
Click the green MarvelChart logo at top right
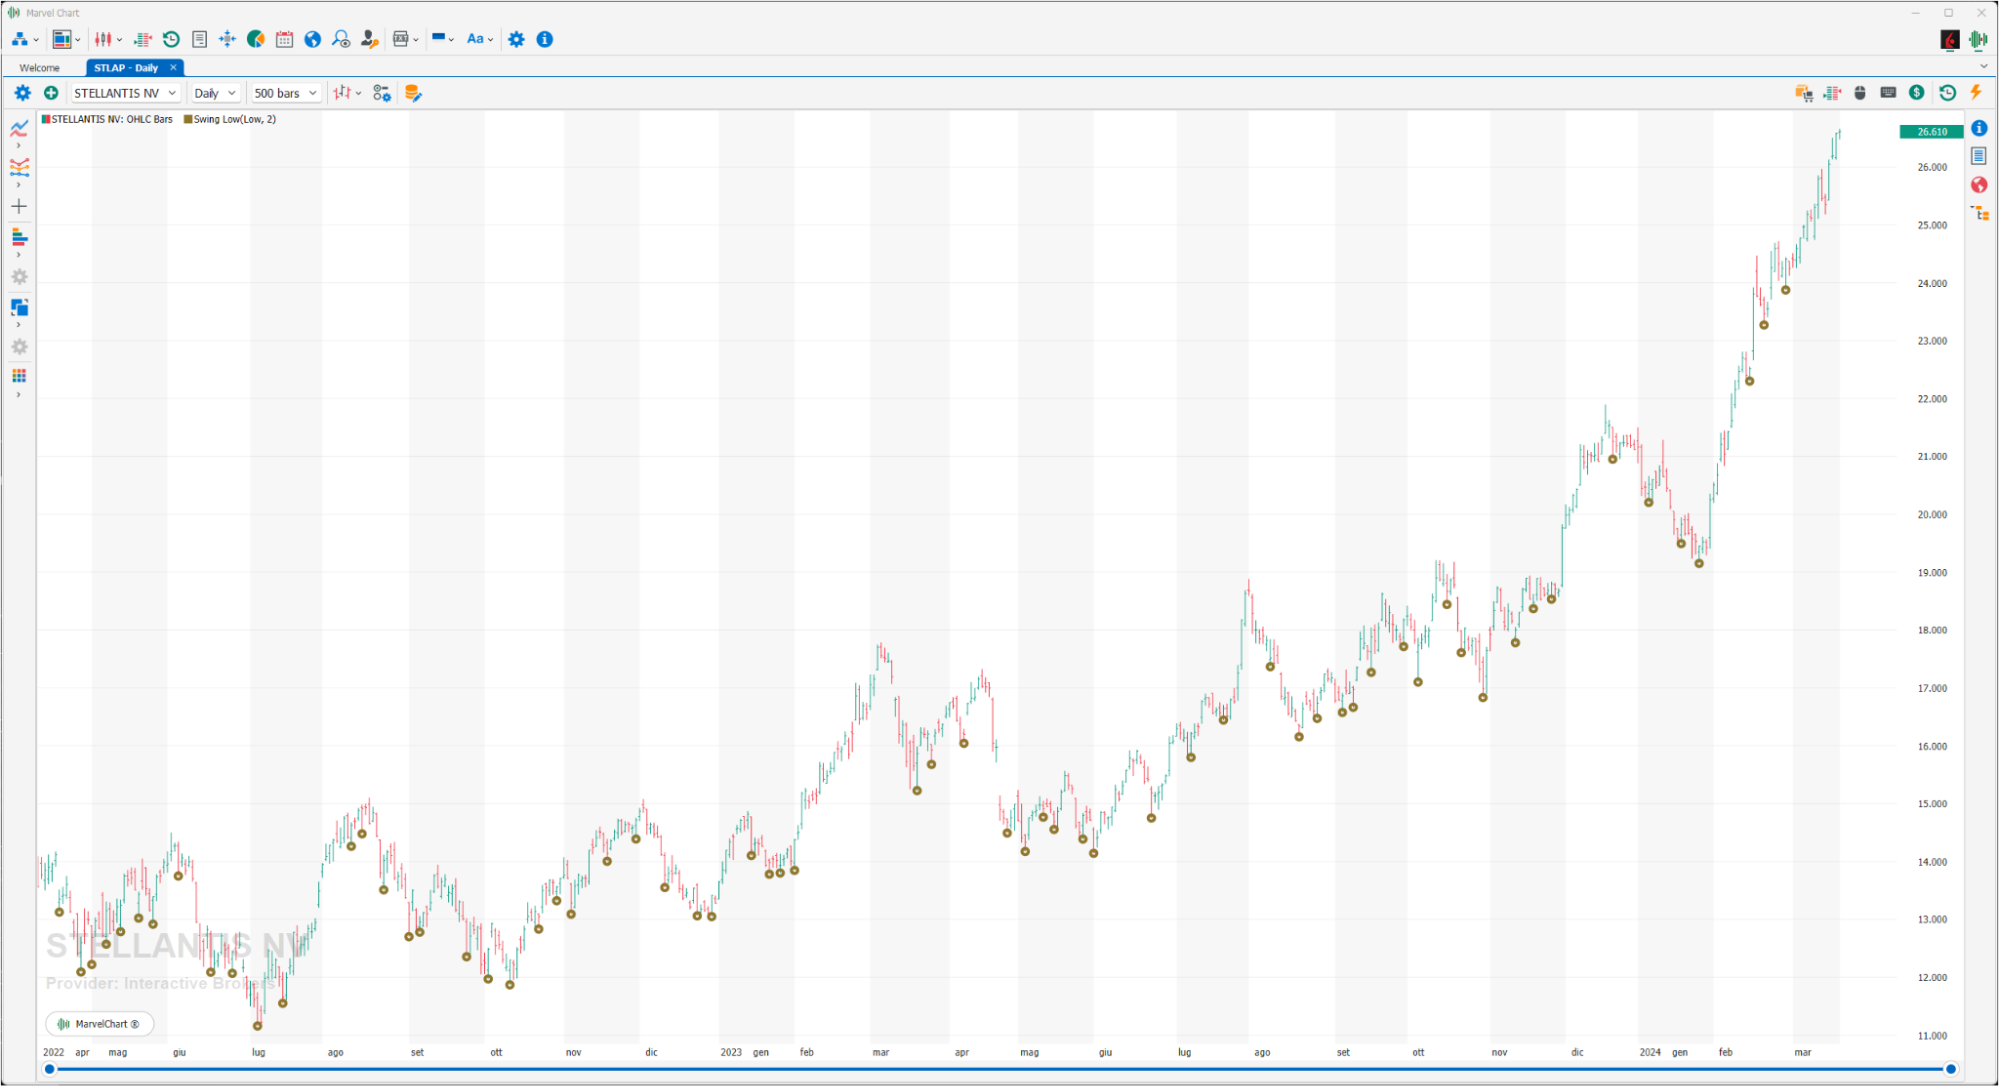(1978, 39)
